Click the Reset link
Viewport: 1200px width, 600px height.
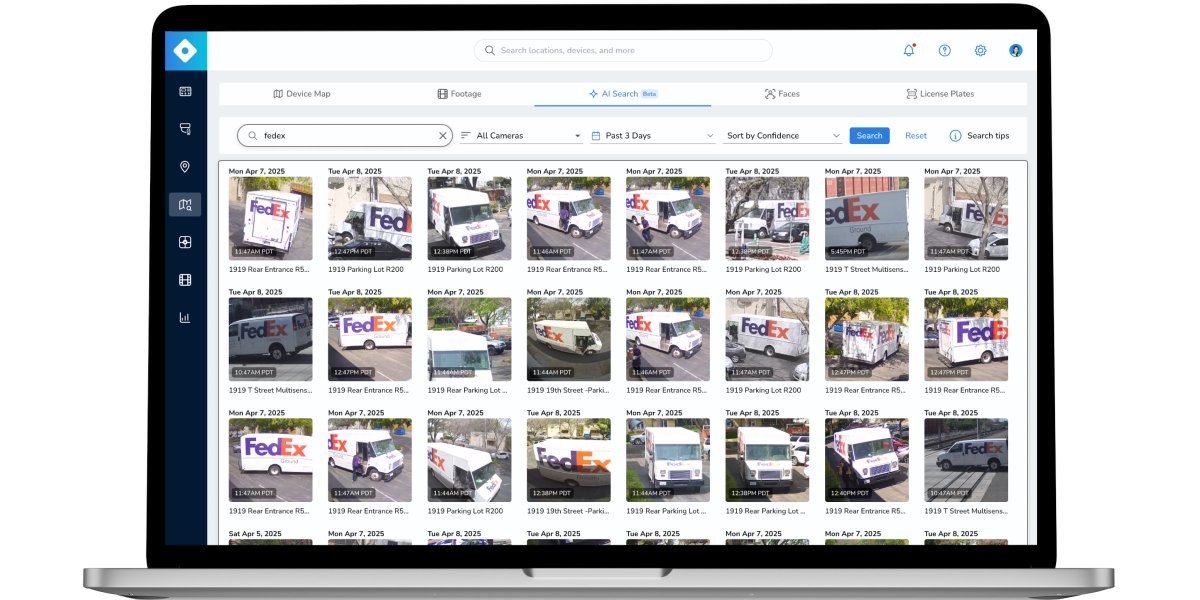pos(916,136)
